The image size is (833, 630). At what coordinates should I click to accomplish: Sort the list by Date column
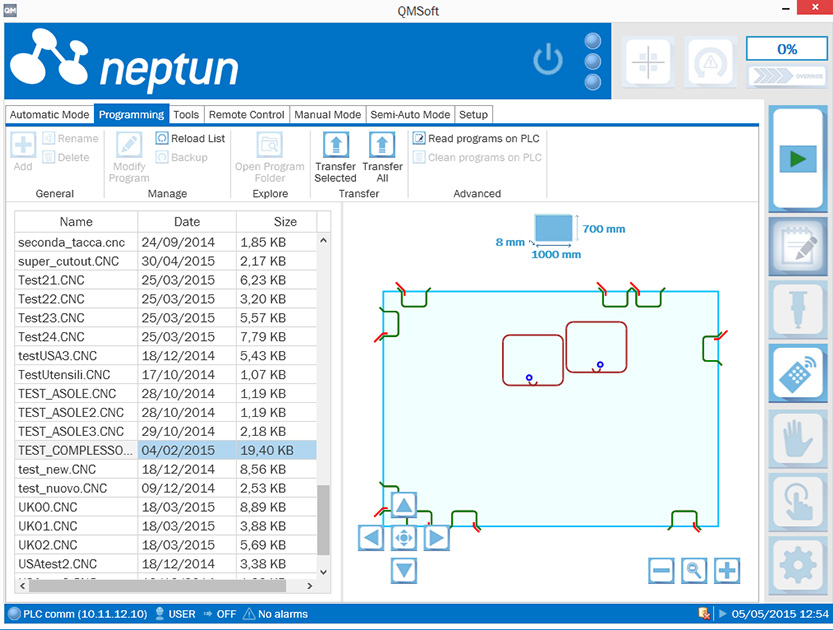click(x=186, y=222)
